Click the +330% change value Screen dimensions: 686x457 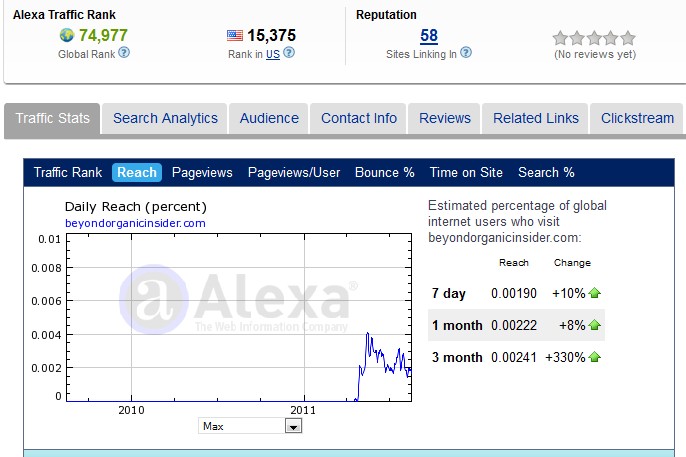click(565, 357)
